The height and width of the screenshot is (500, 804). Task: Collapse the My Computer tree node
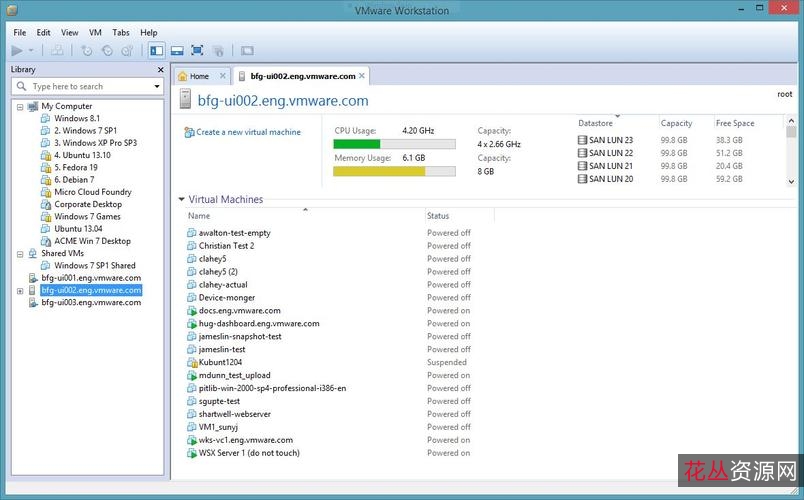pyautogui.click(x=20, y=107)
